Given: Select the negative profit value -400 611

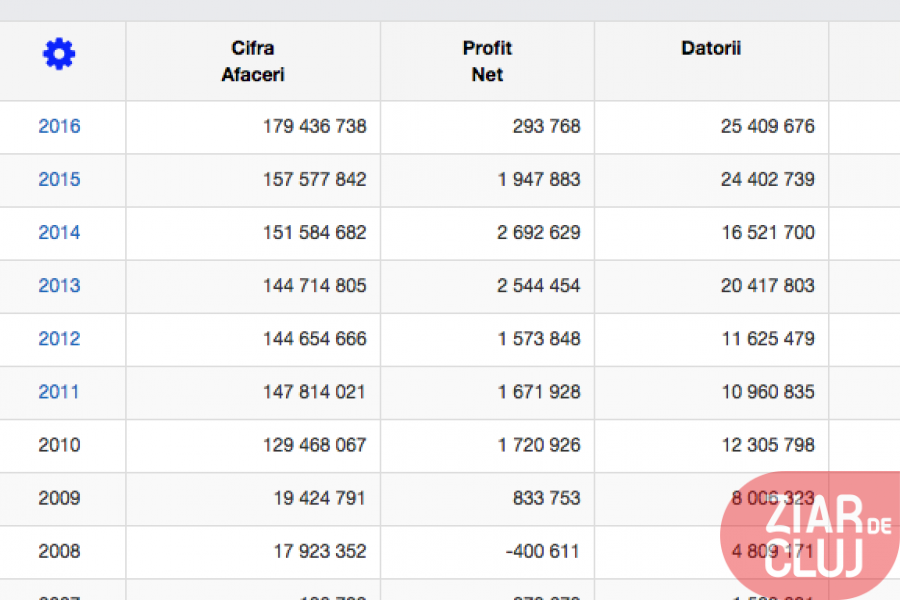Looking at the screenshot, I should tap(539, 551).
